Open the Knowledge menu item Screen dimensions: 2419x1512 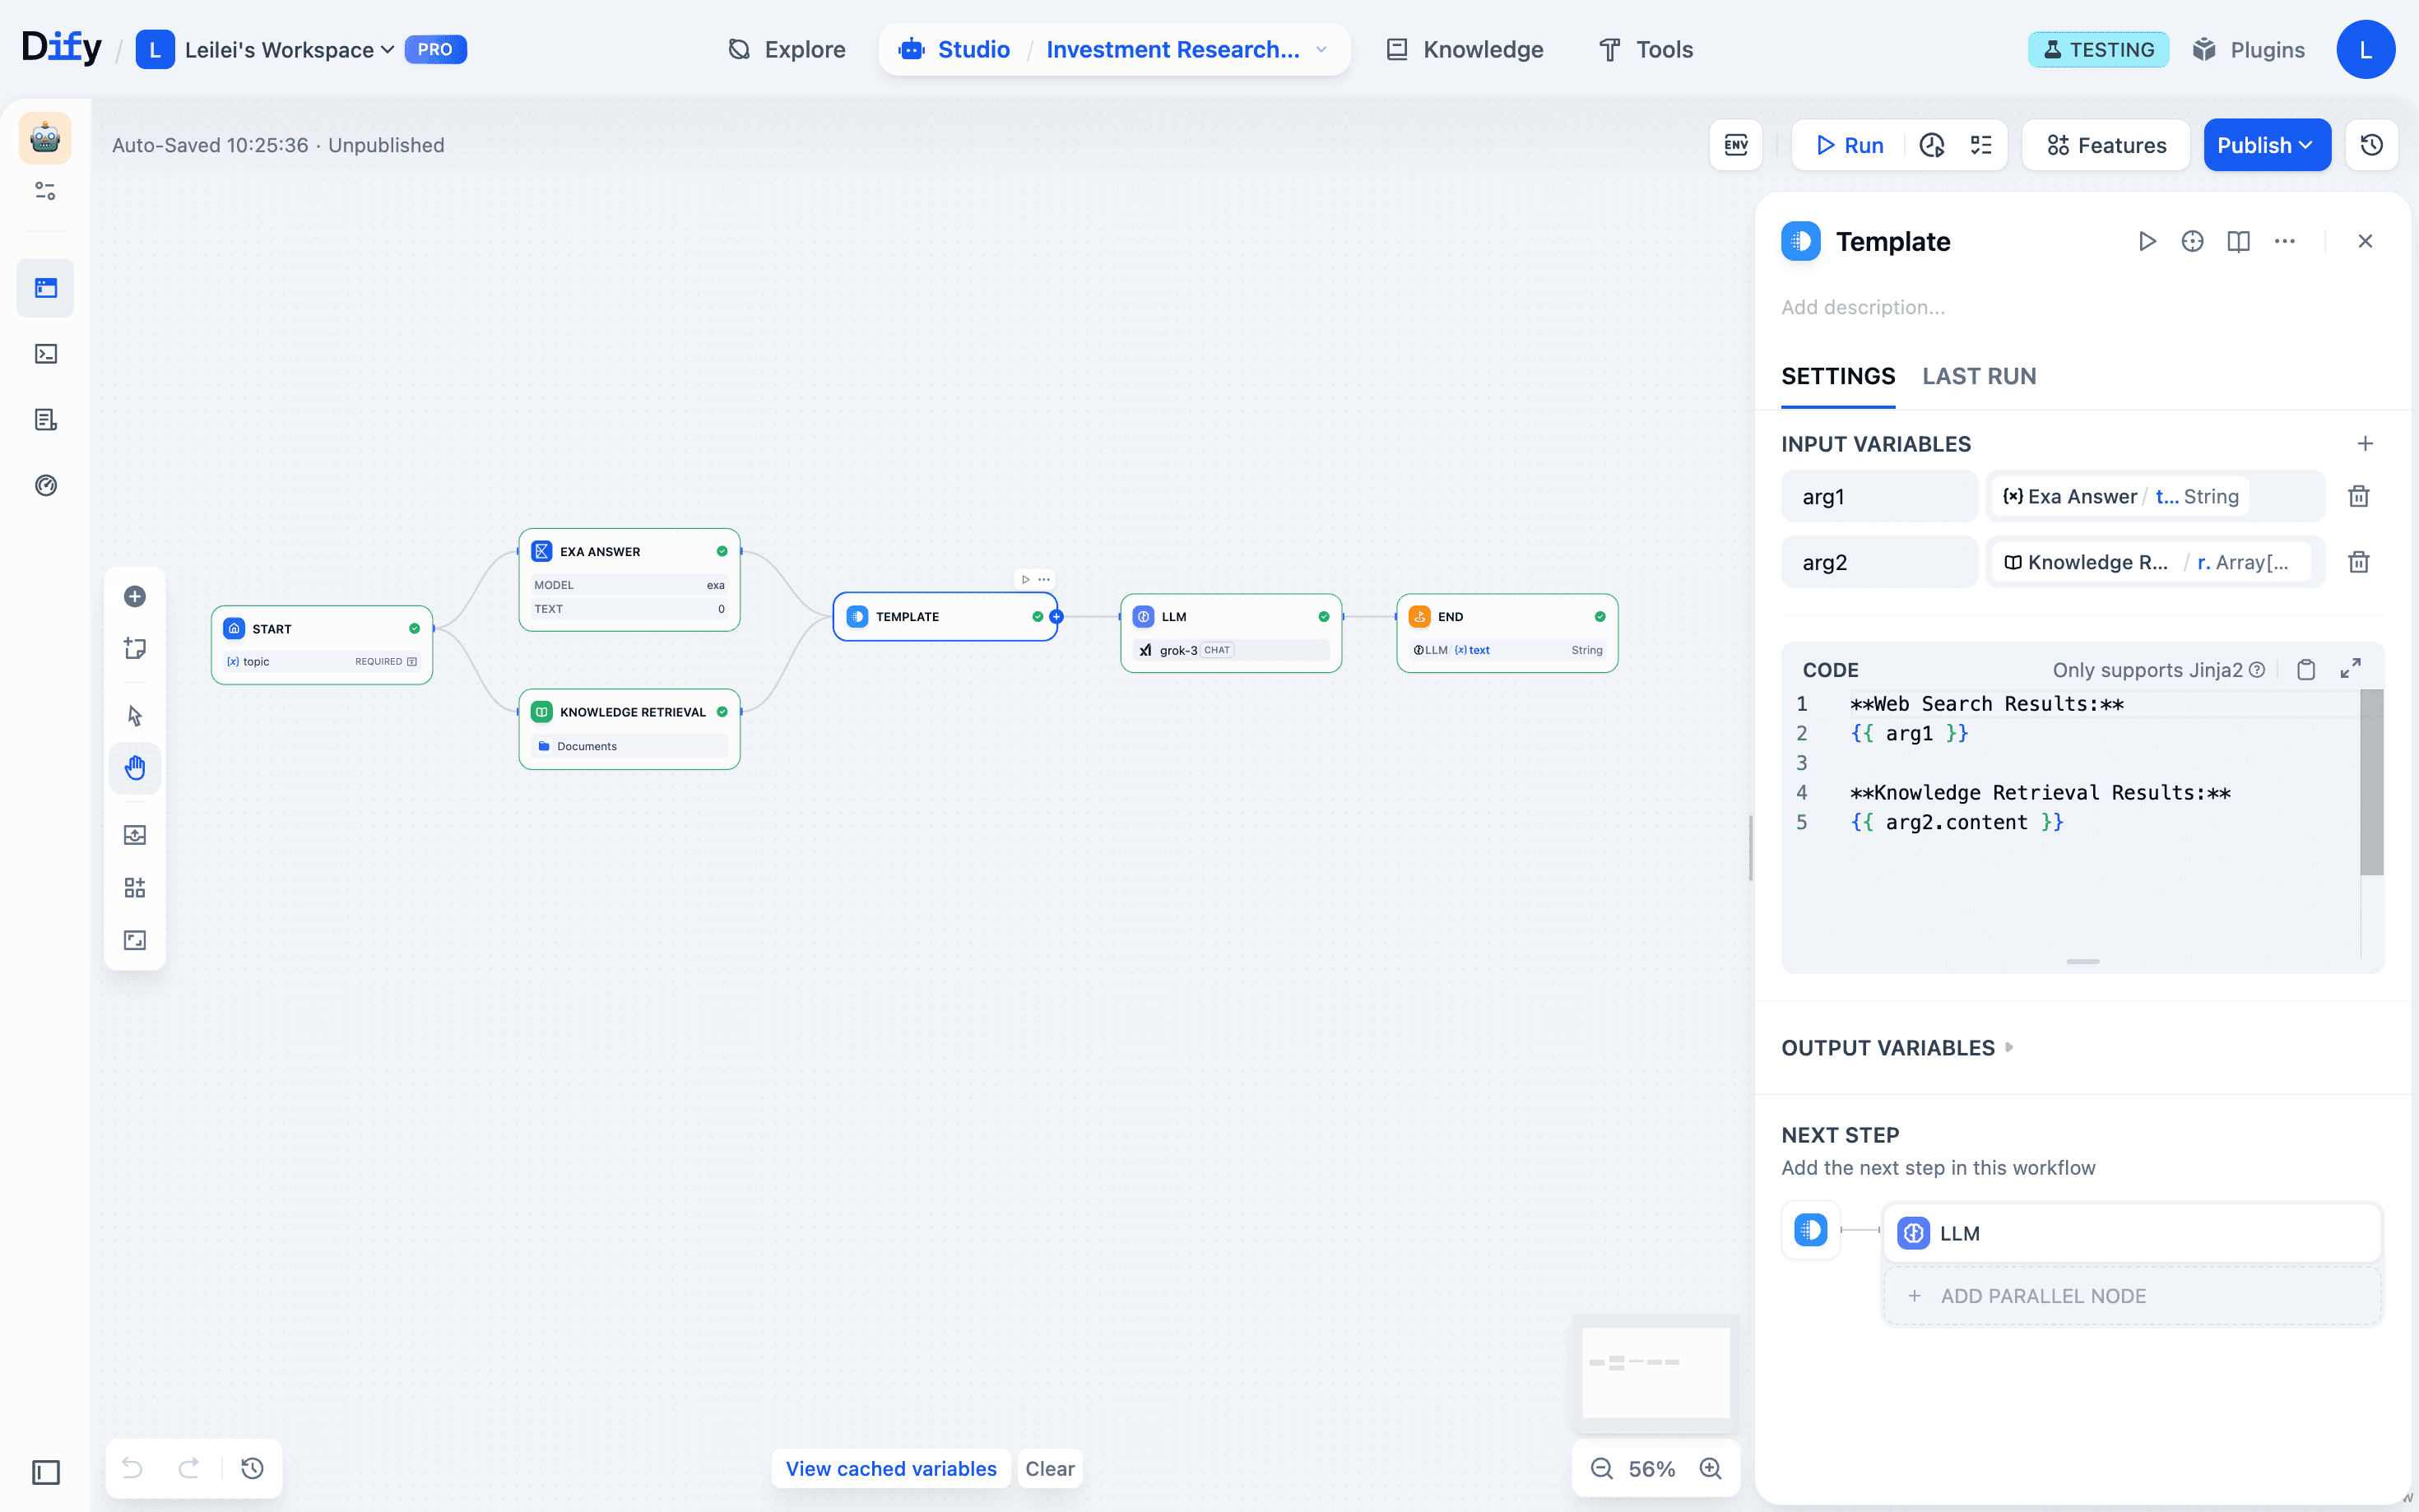(1466, 50)
